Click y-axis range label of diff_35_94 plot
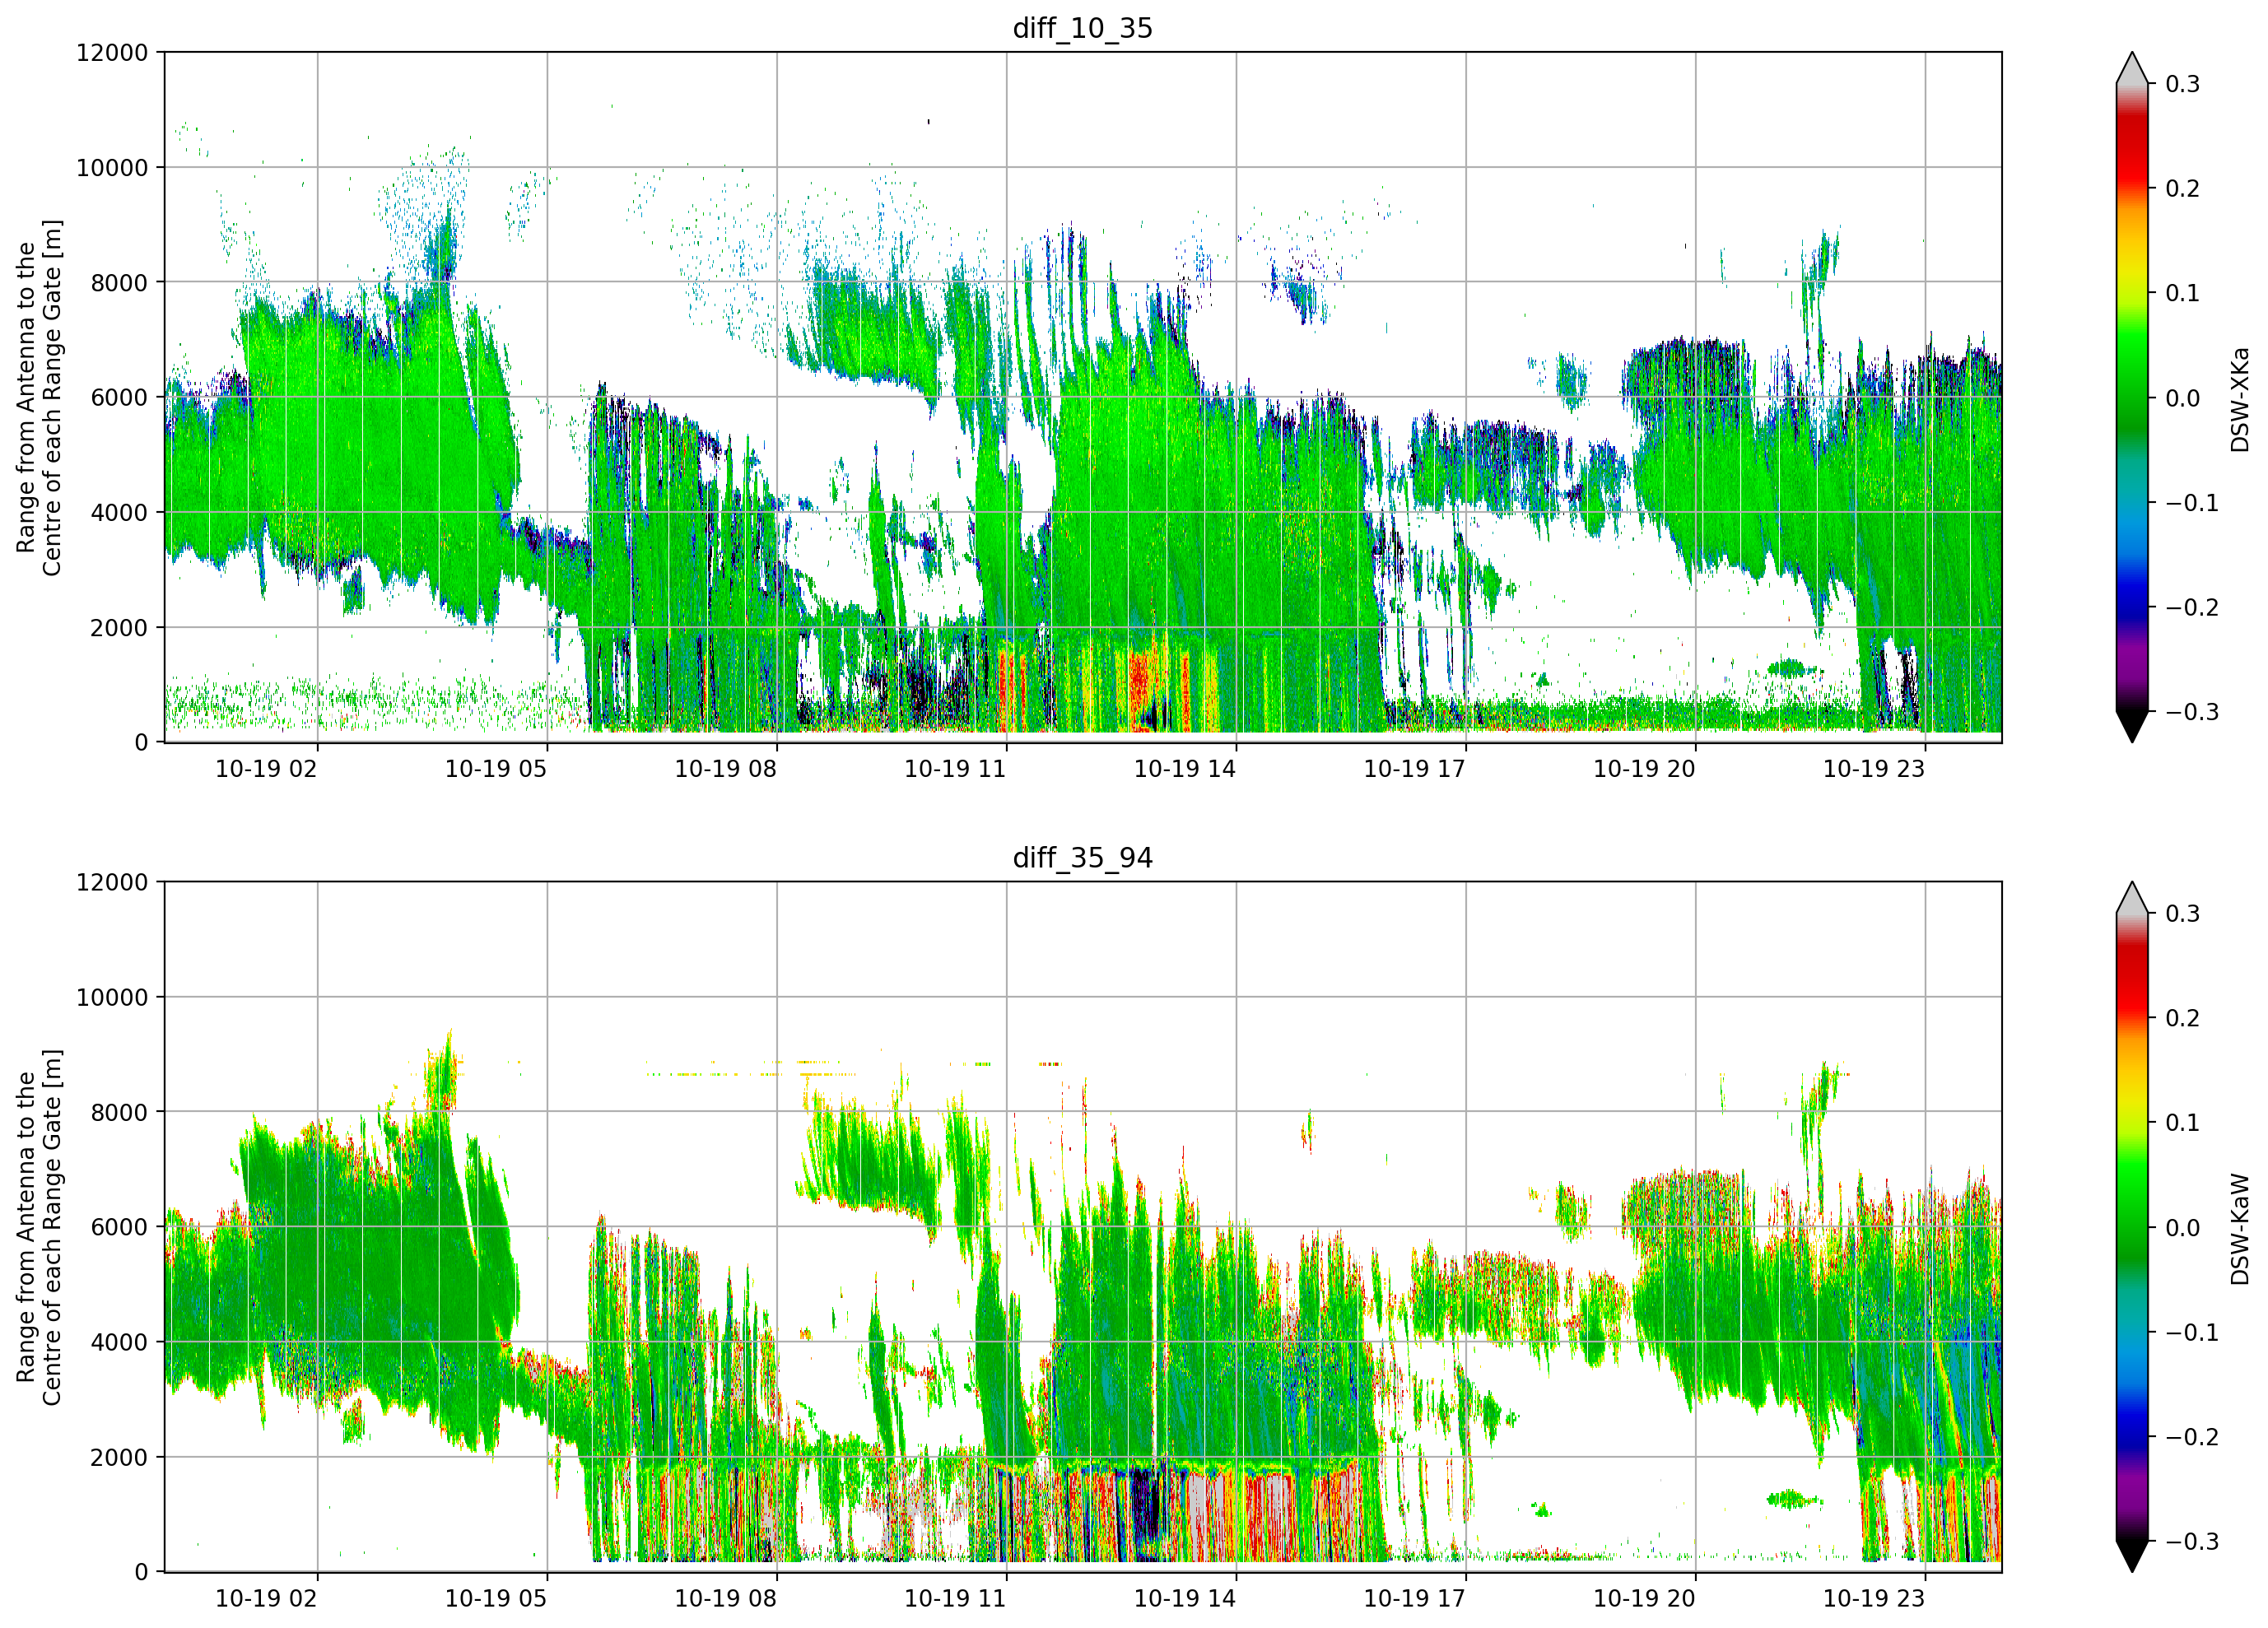The width and height of the screenshot is (2268, 1628). [x=39, y=1227]
